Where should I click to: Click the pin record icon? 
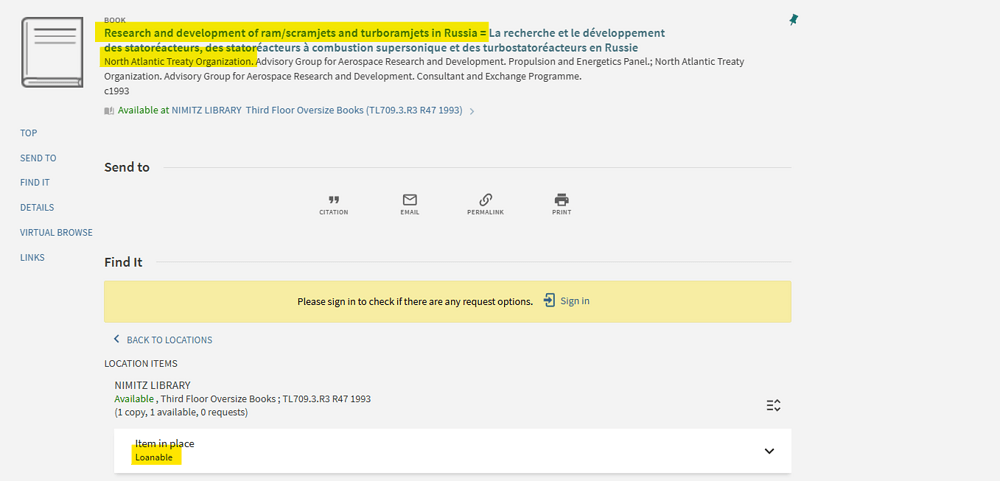click(x=794, y=19)
